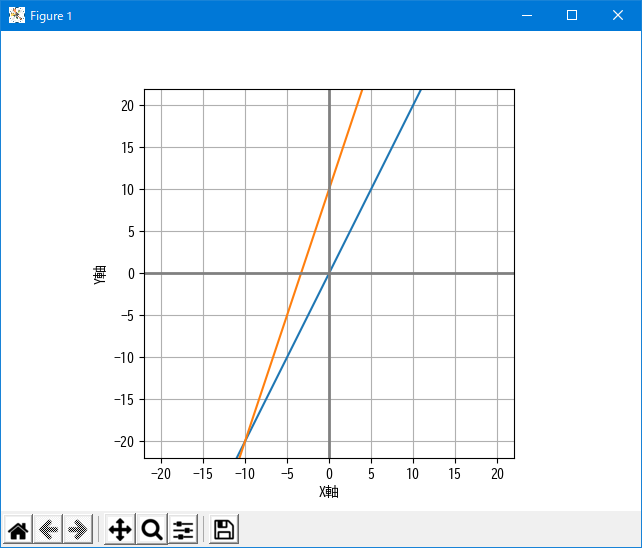Image resolution: width=642 pixels, height=548 pixels.
Task: Click the y-axis tick label 15
Action: (x=127, y=148)
